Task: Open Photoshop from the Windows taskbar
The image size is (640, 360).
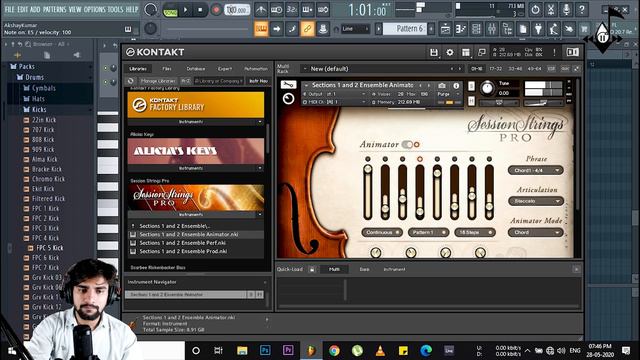Action: [265, 350]
